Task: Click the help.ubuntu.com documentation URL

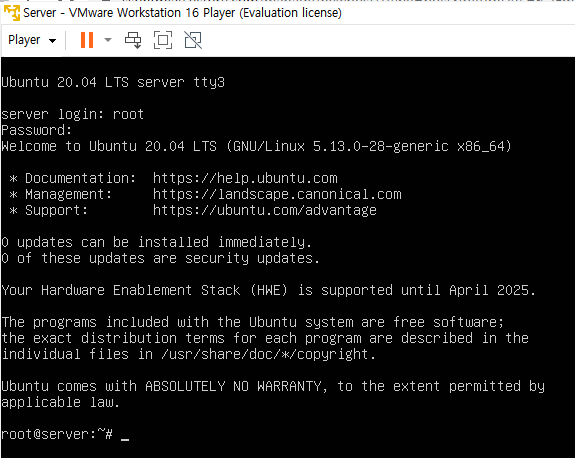Action: point(245,178)
